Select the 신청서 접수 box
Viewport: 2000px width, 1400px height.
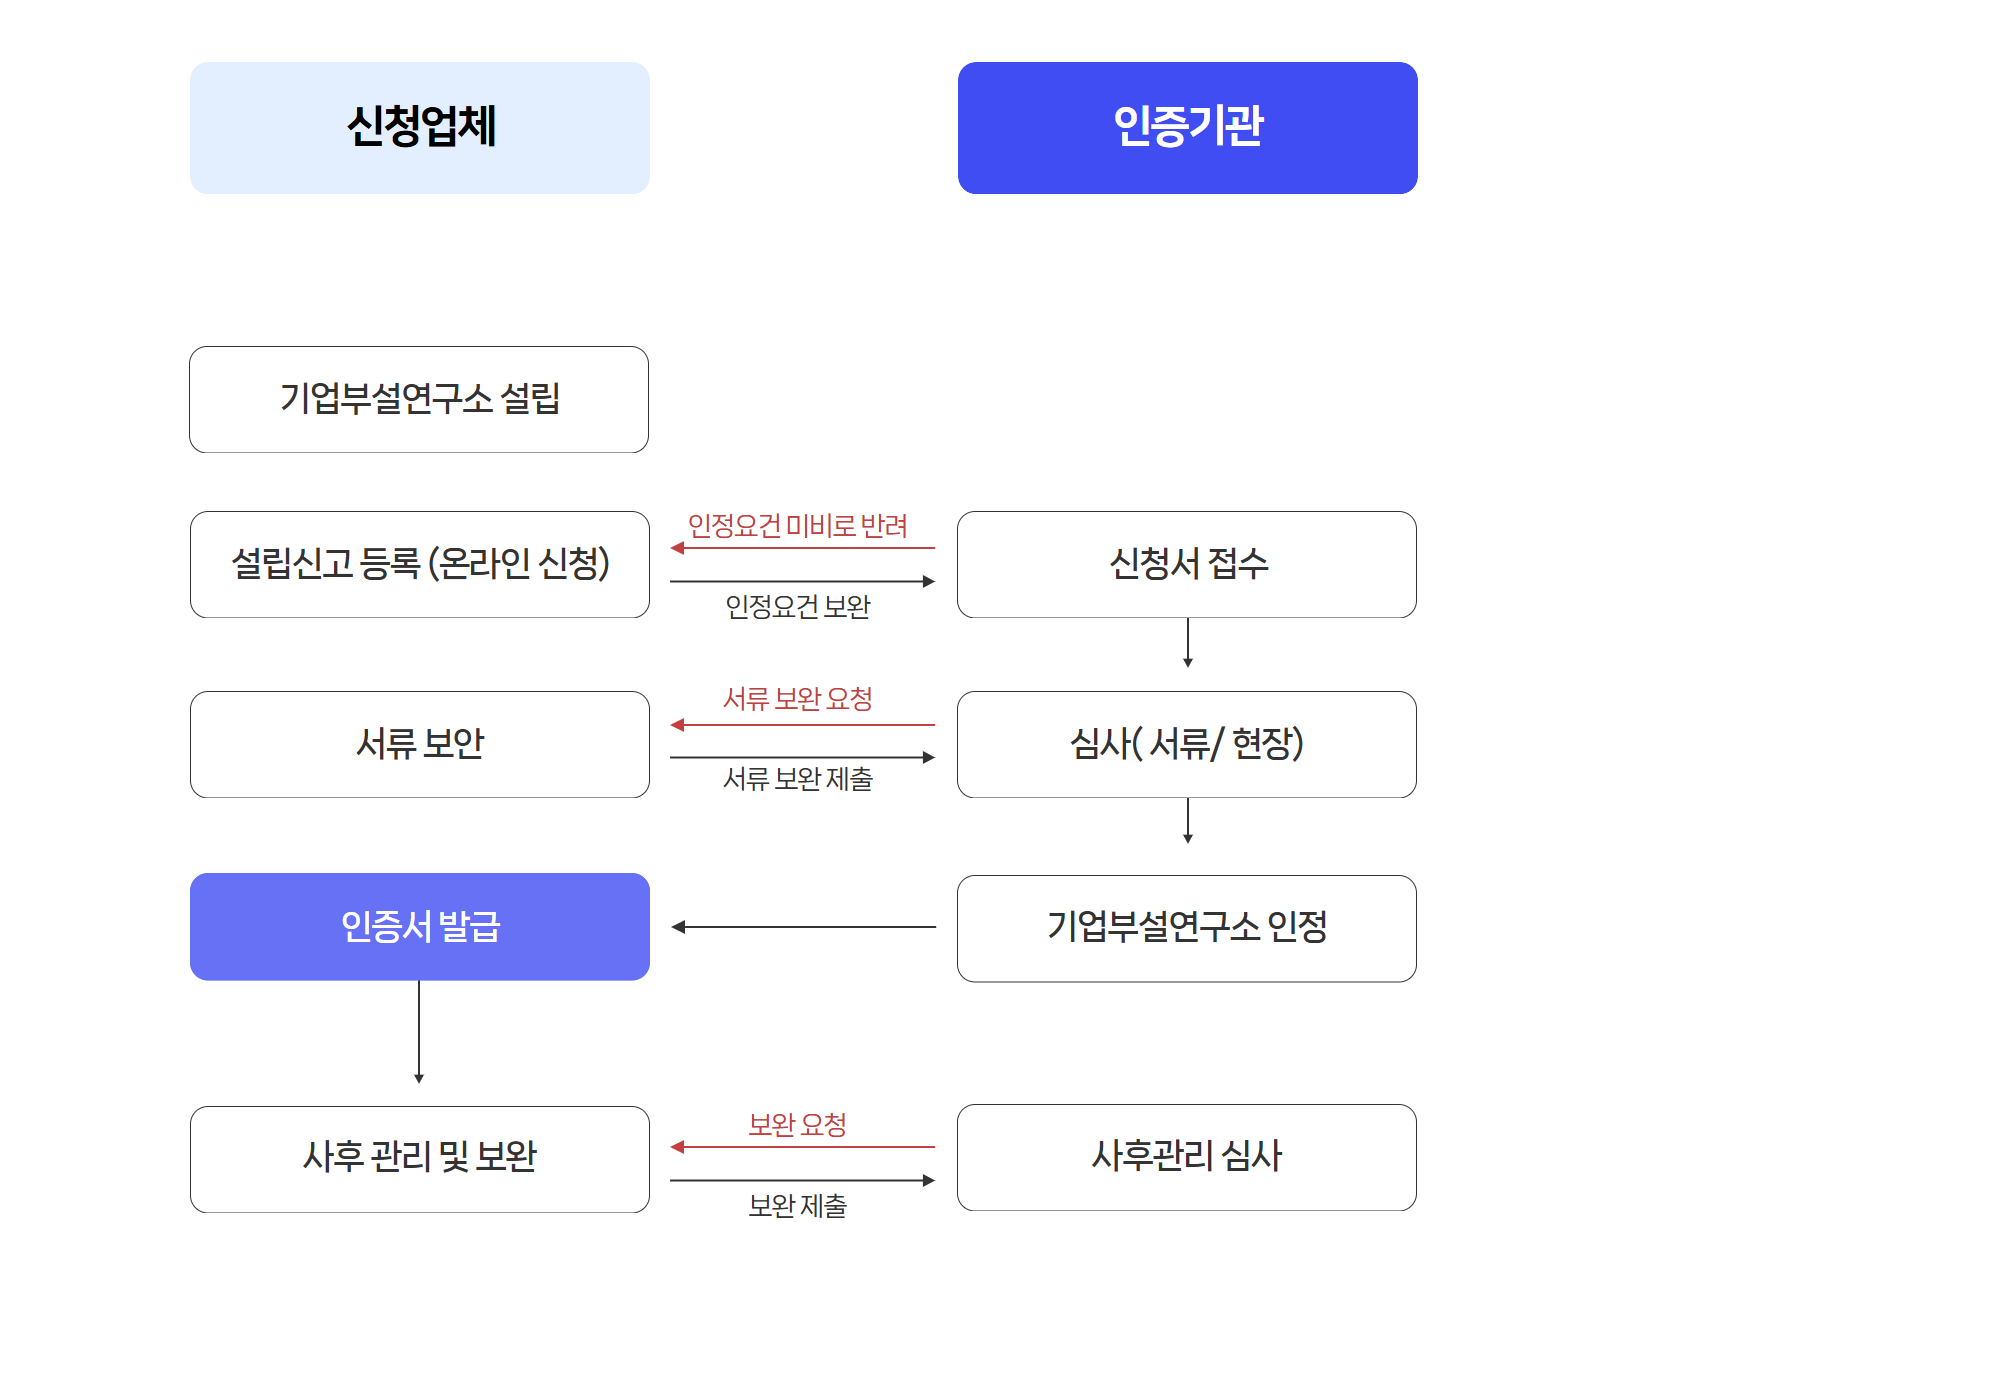point(1187,564)
